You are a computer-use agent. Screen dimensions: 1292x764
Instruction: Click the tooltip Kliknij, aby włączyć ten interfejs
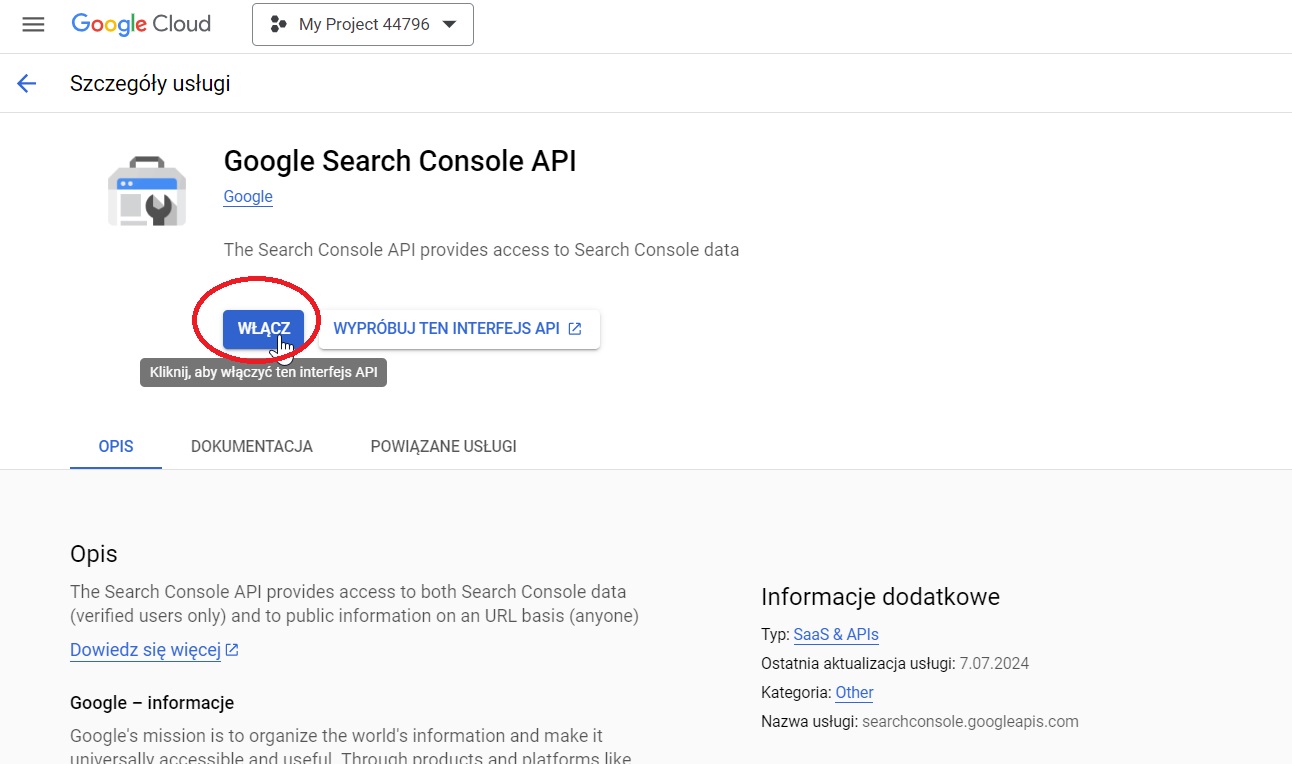[263, 371]
